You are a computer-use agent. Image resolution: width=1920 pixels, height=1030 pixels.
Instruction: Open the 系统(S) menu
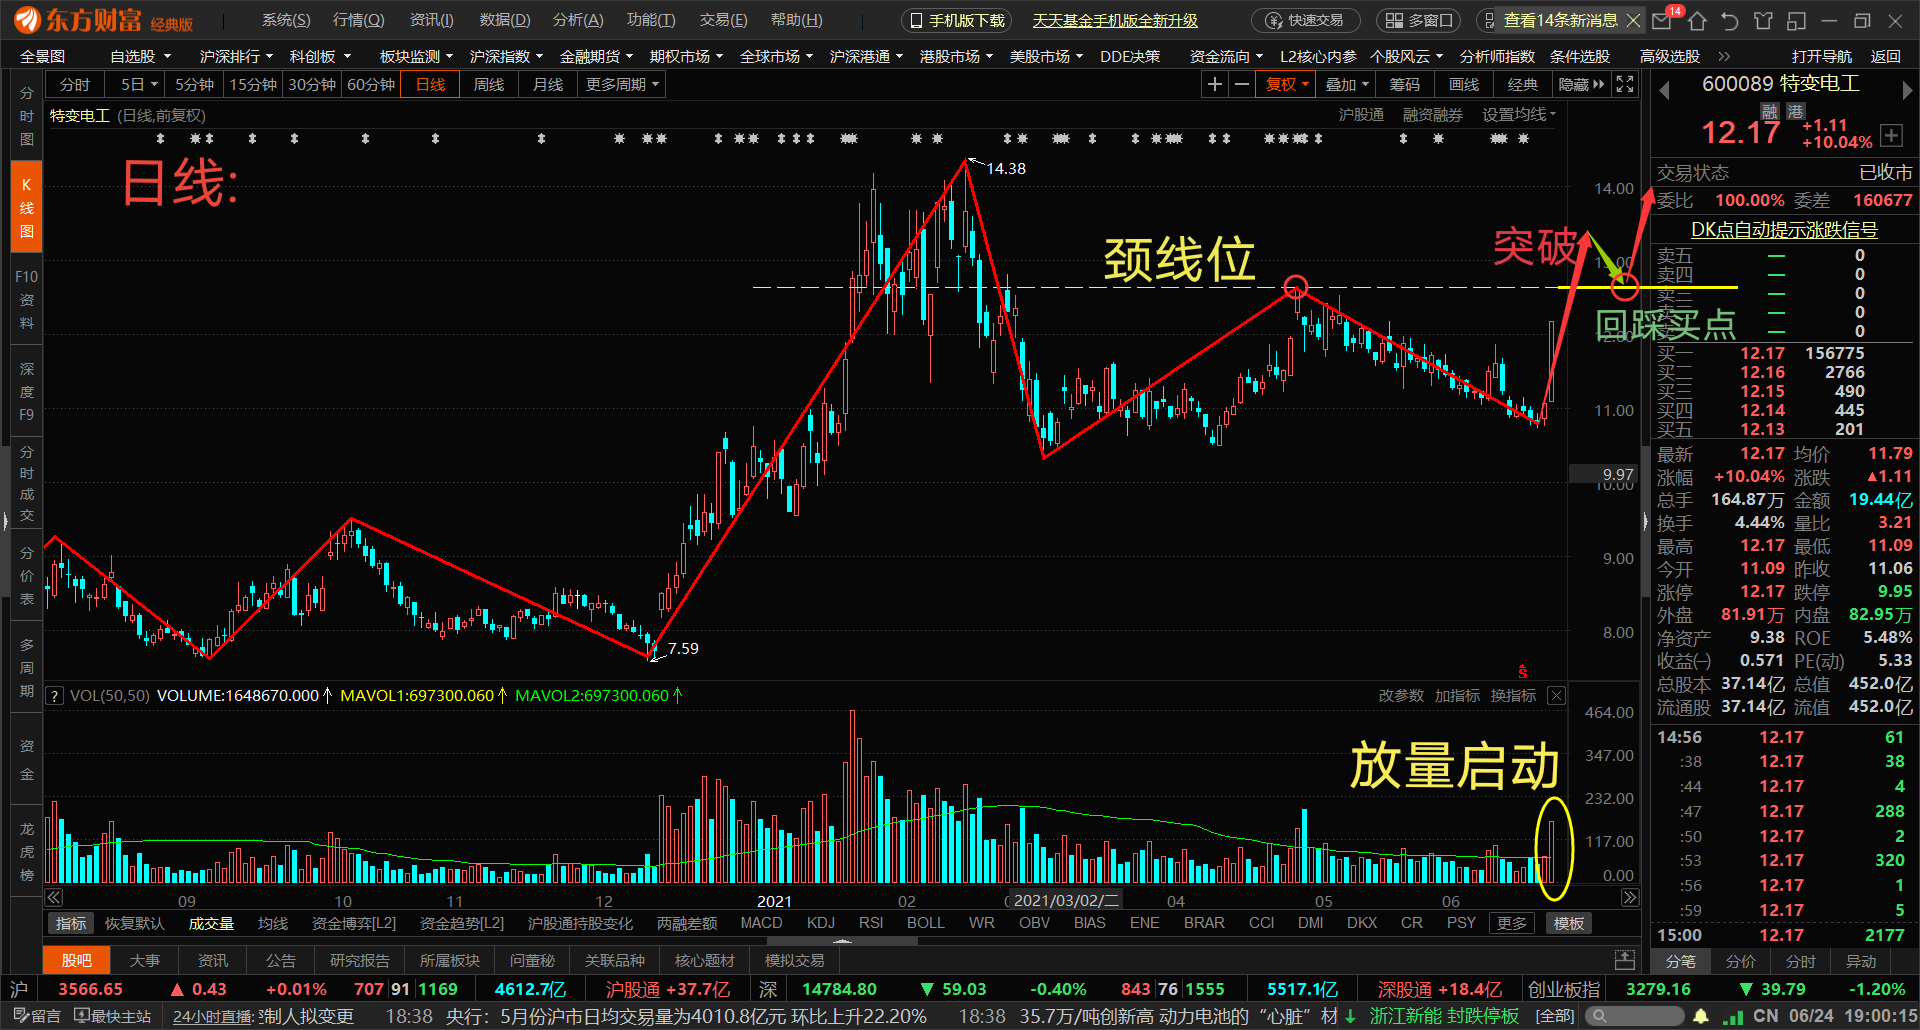point(286,20)
